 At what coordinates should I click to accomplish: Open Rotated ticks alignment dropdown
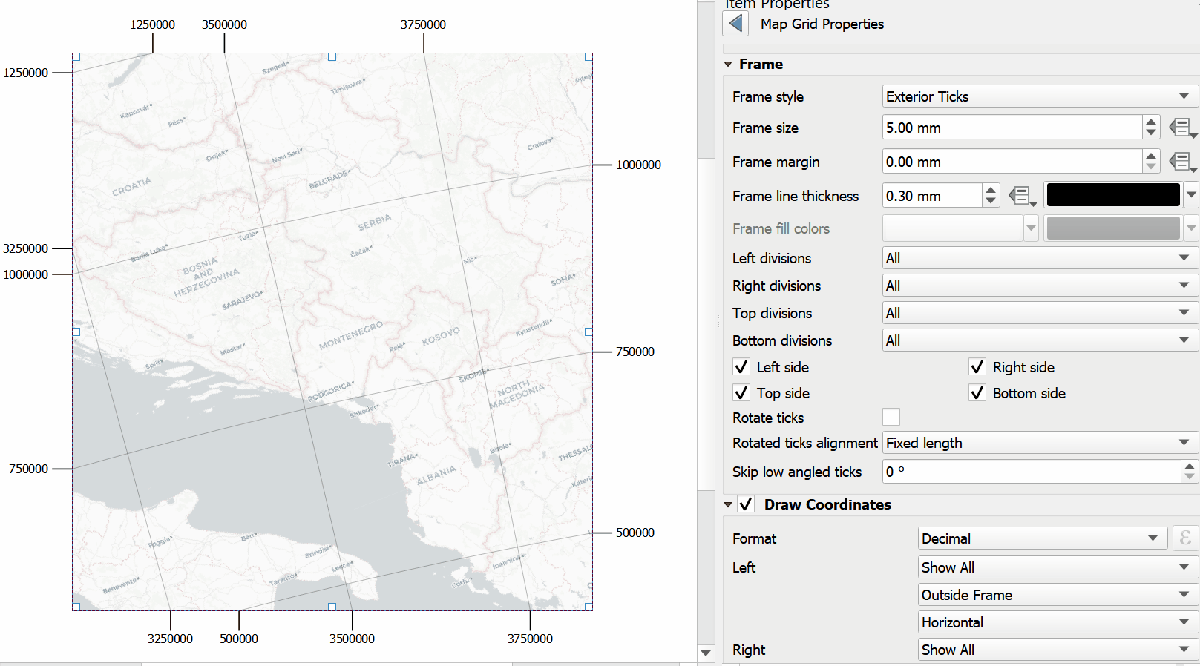(1040, 442)
